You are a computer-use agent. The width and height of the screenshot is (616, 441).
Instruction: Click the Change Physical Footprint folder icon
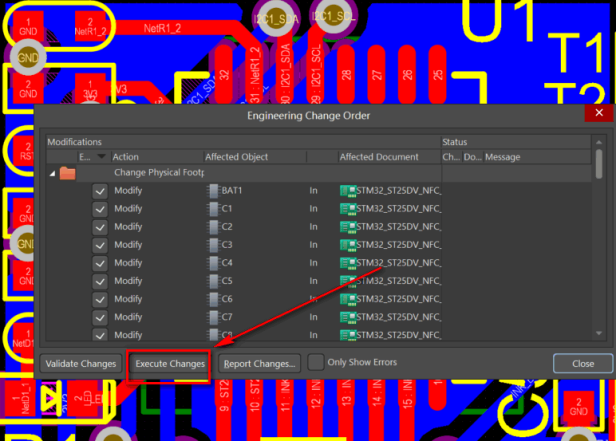coord(68,173)
